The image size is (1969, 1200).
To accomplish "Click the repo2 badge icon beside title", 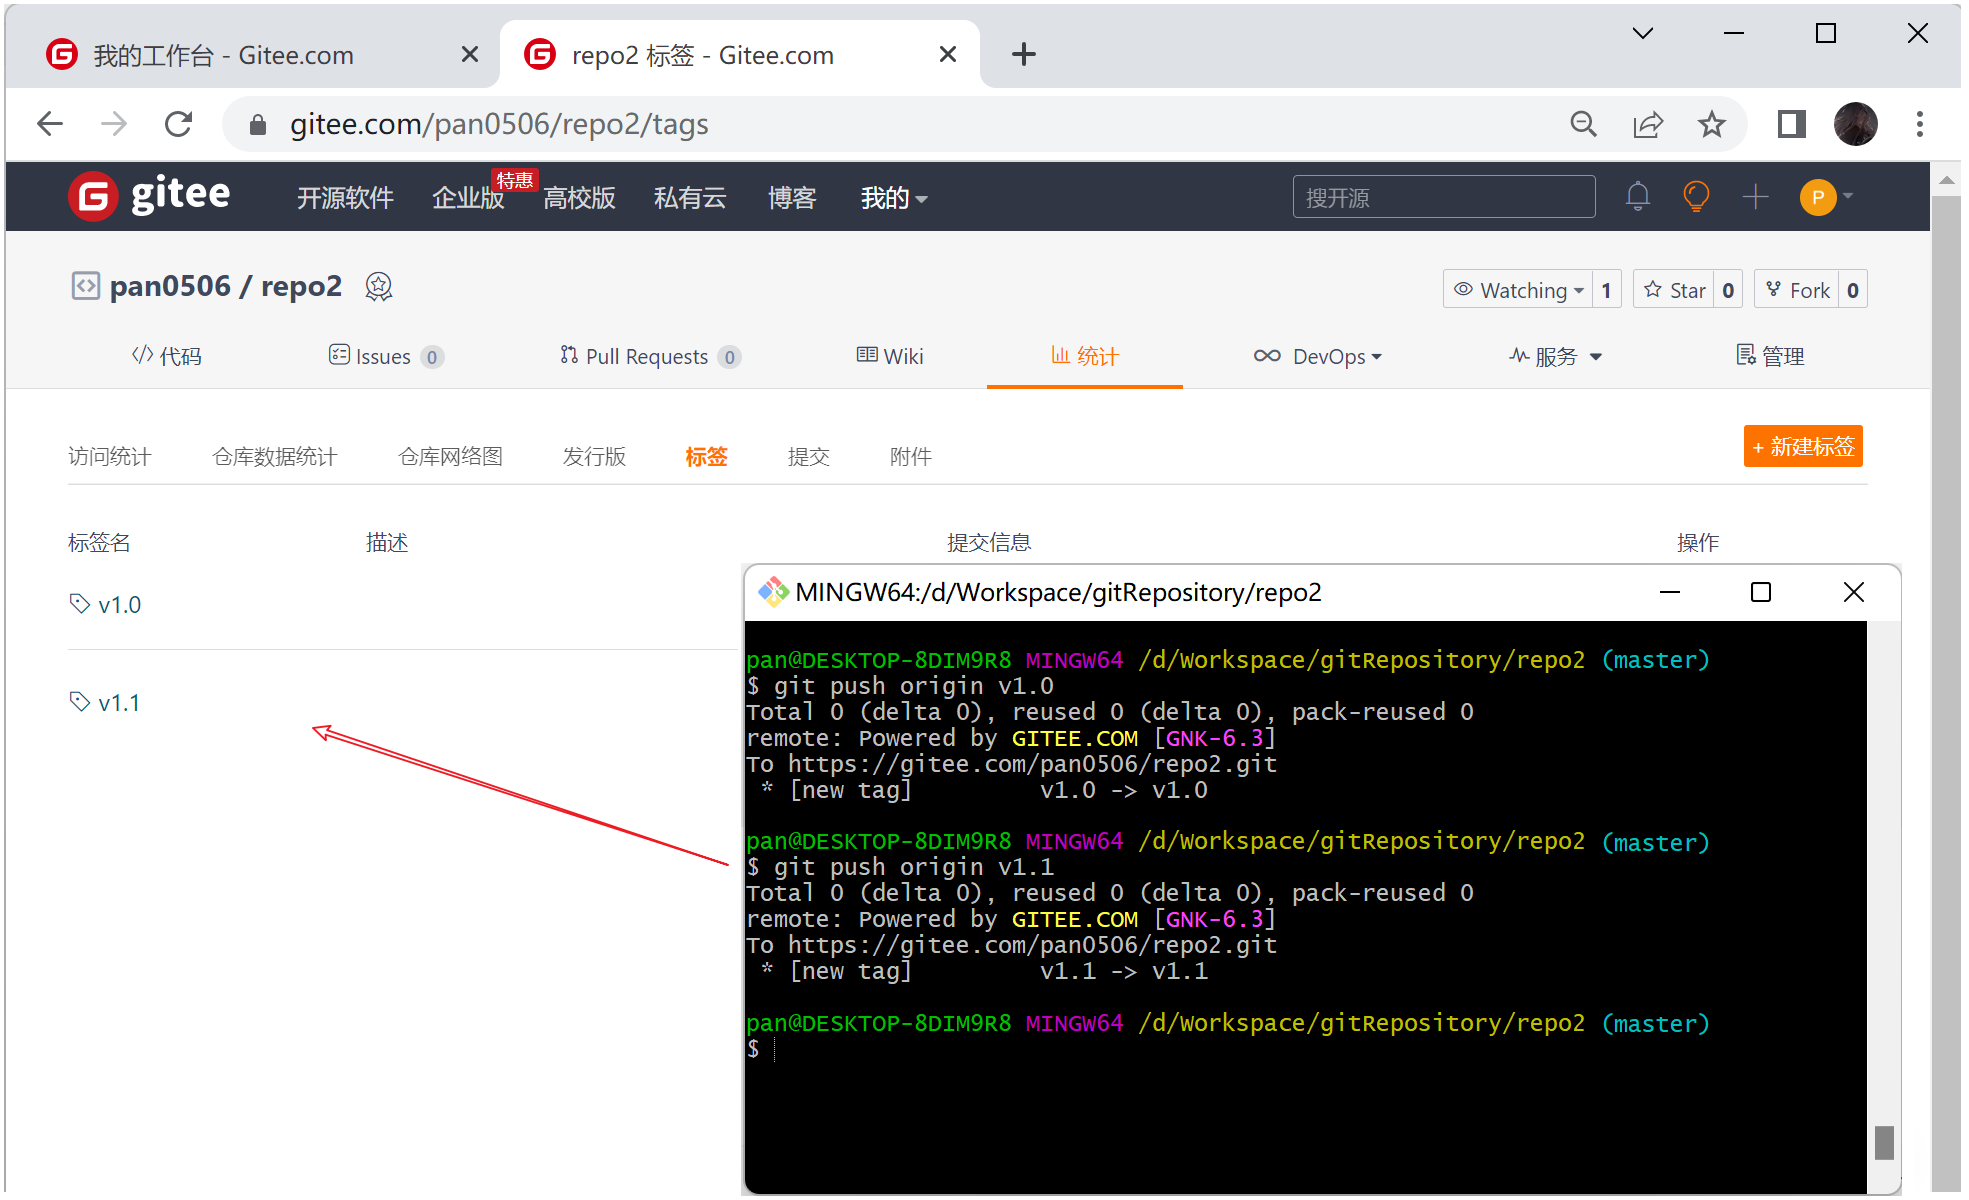I will [x=378, y=287].
